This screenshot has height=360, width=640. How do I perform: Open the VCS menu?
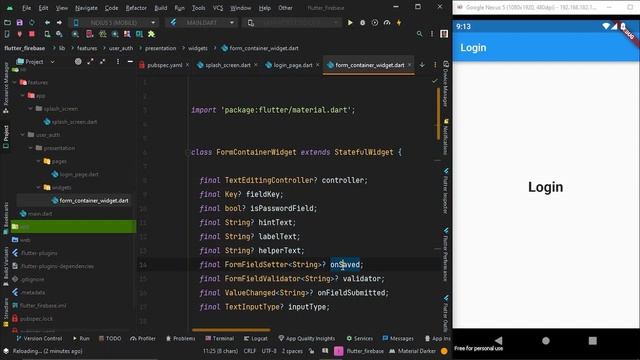coord(218,8)
